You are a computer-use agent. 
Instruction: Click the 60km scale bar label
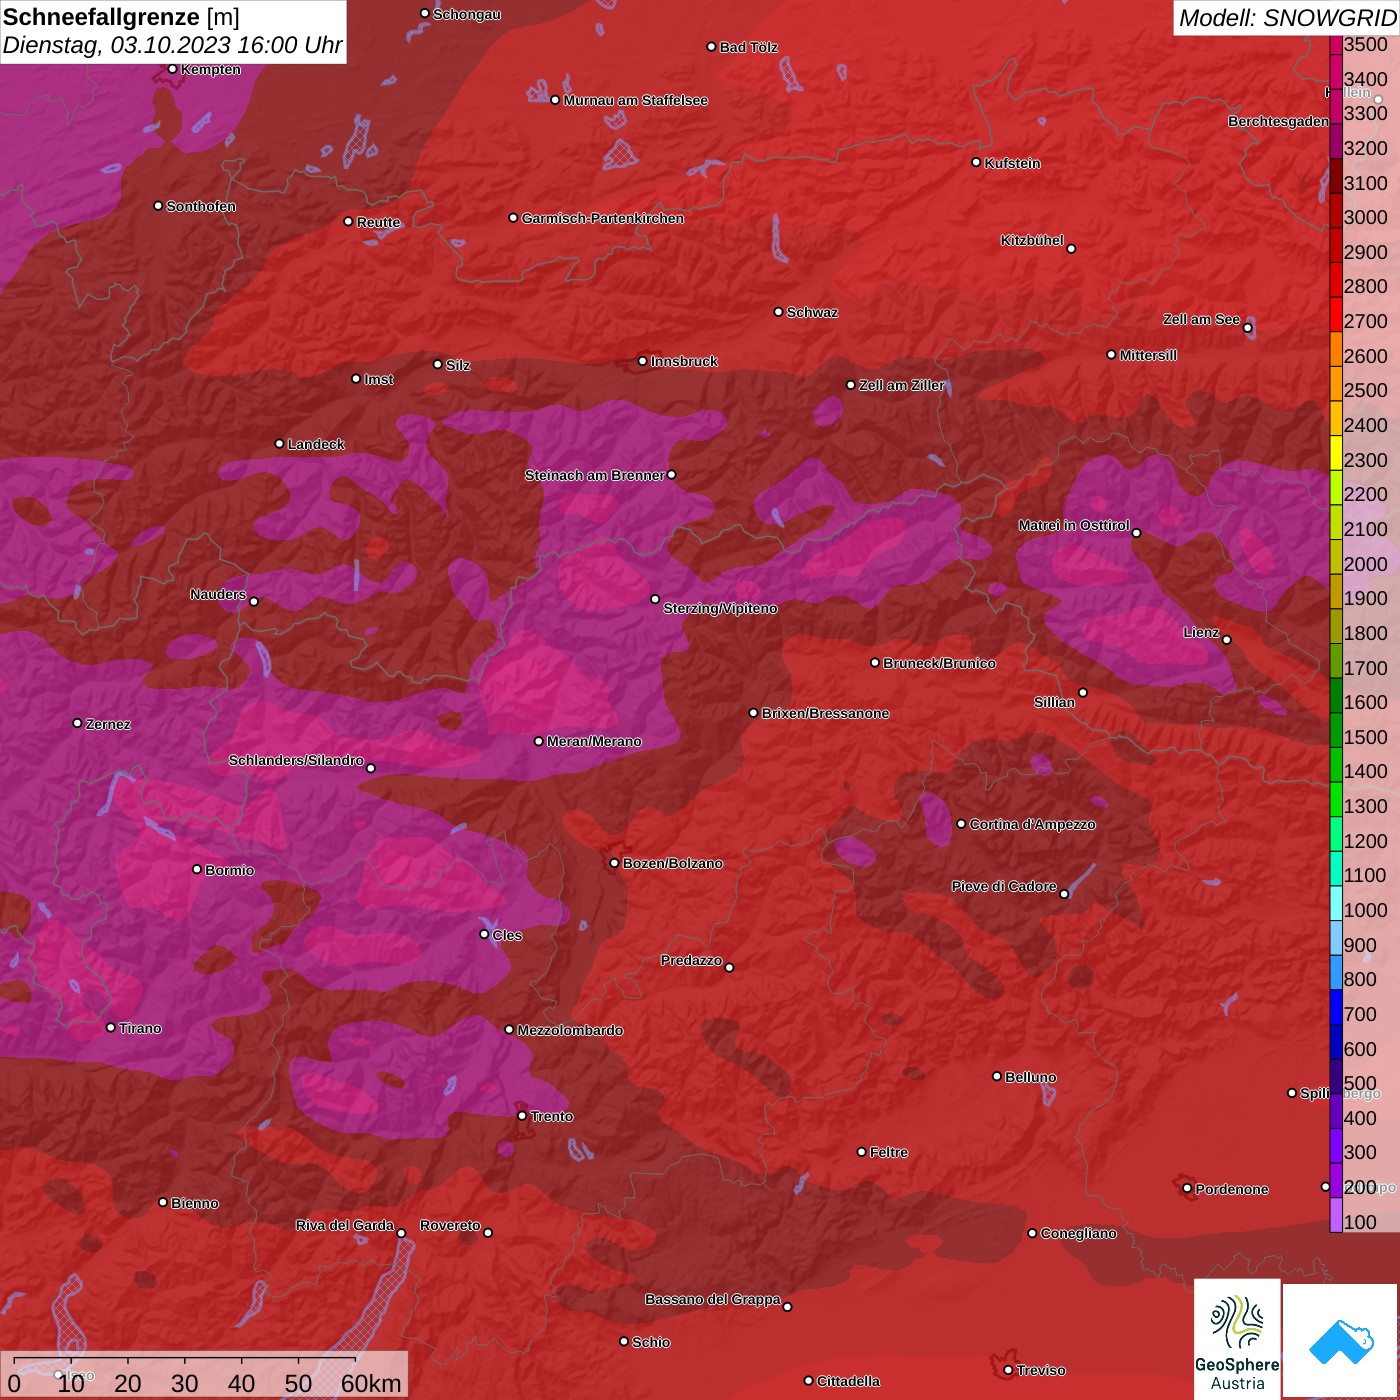click(x=371, y=1383)
